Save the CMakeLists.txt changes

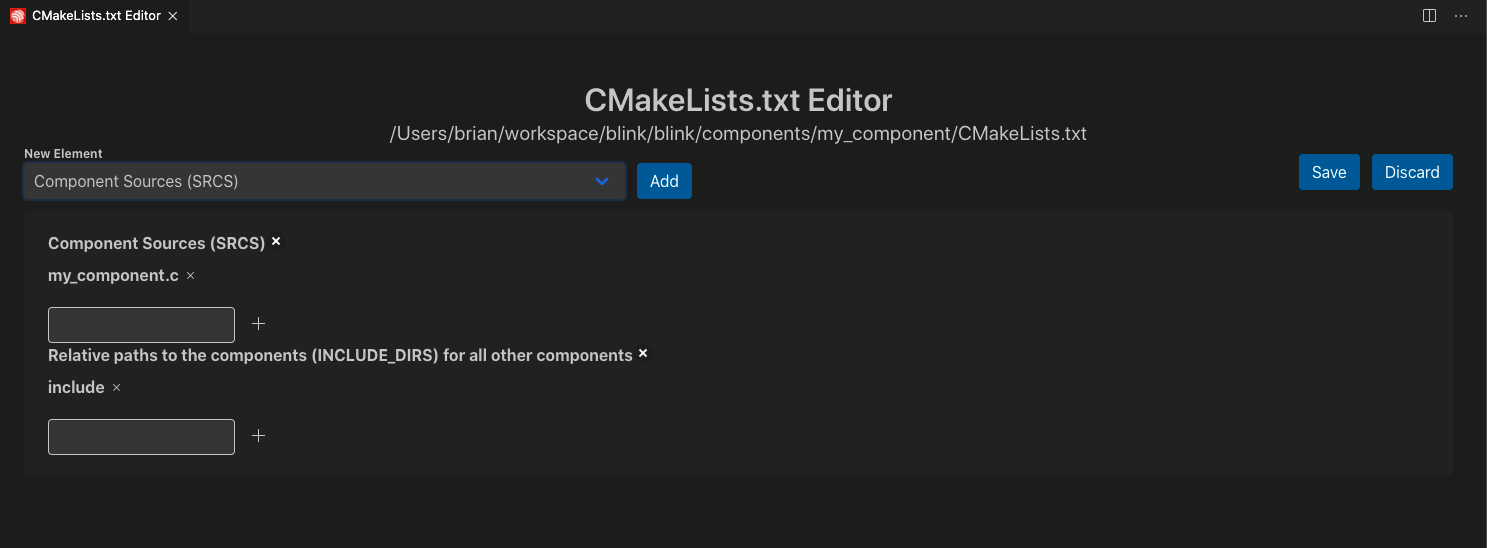pos(1329,172)
